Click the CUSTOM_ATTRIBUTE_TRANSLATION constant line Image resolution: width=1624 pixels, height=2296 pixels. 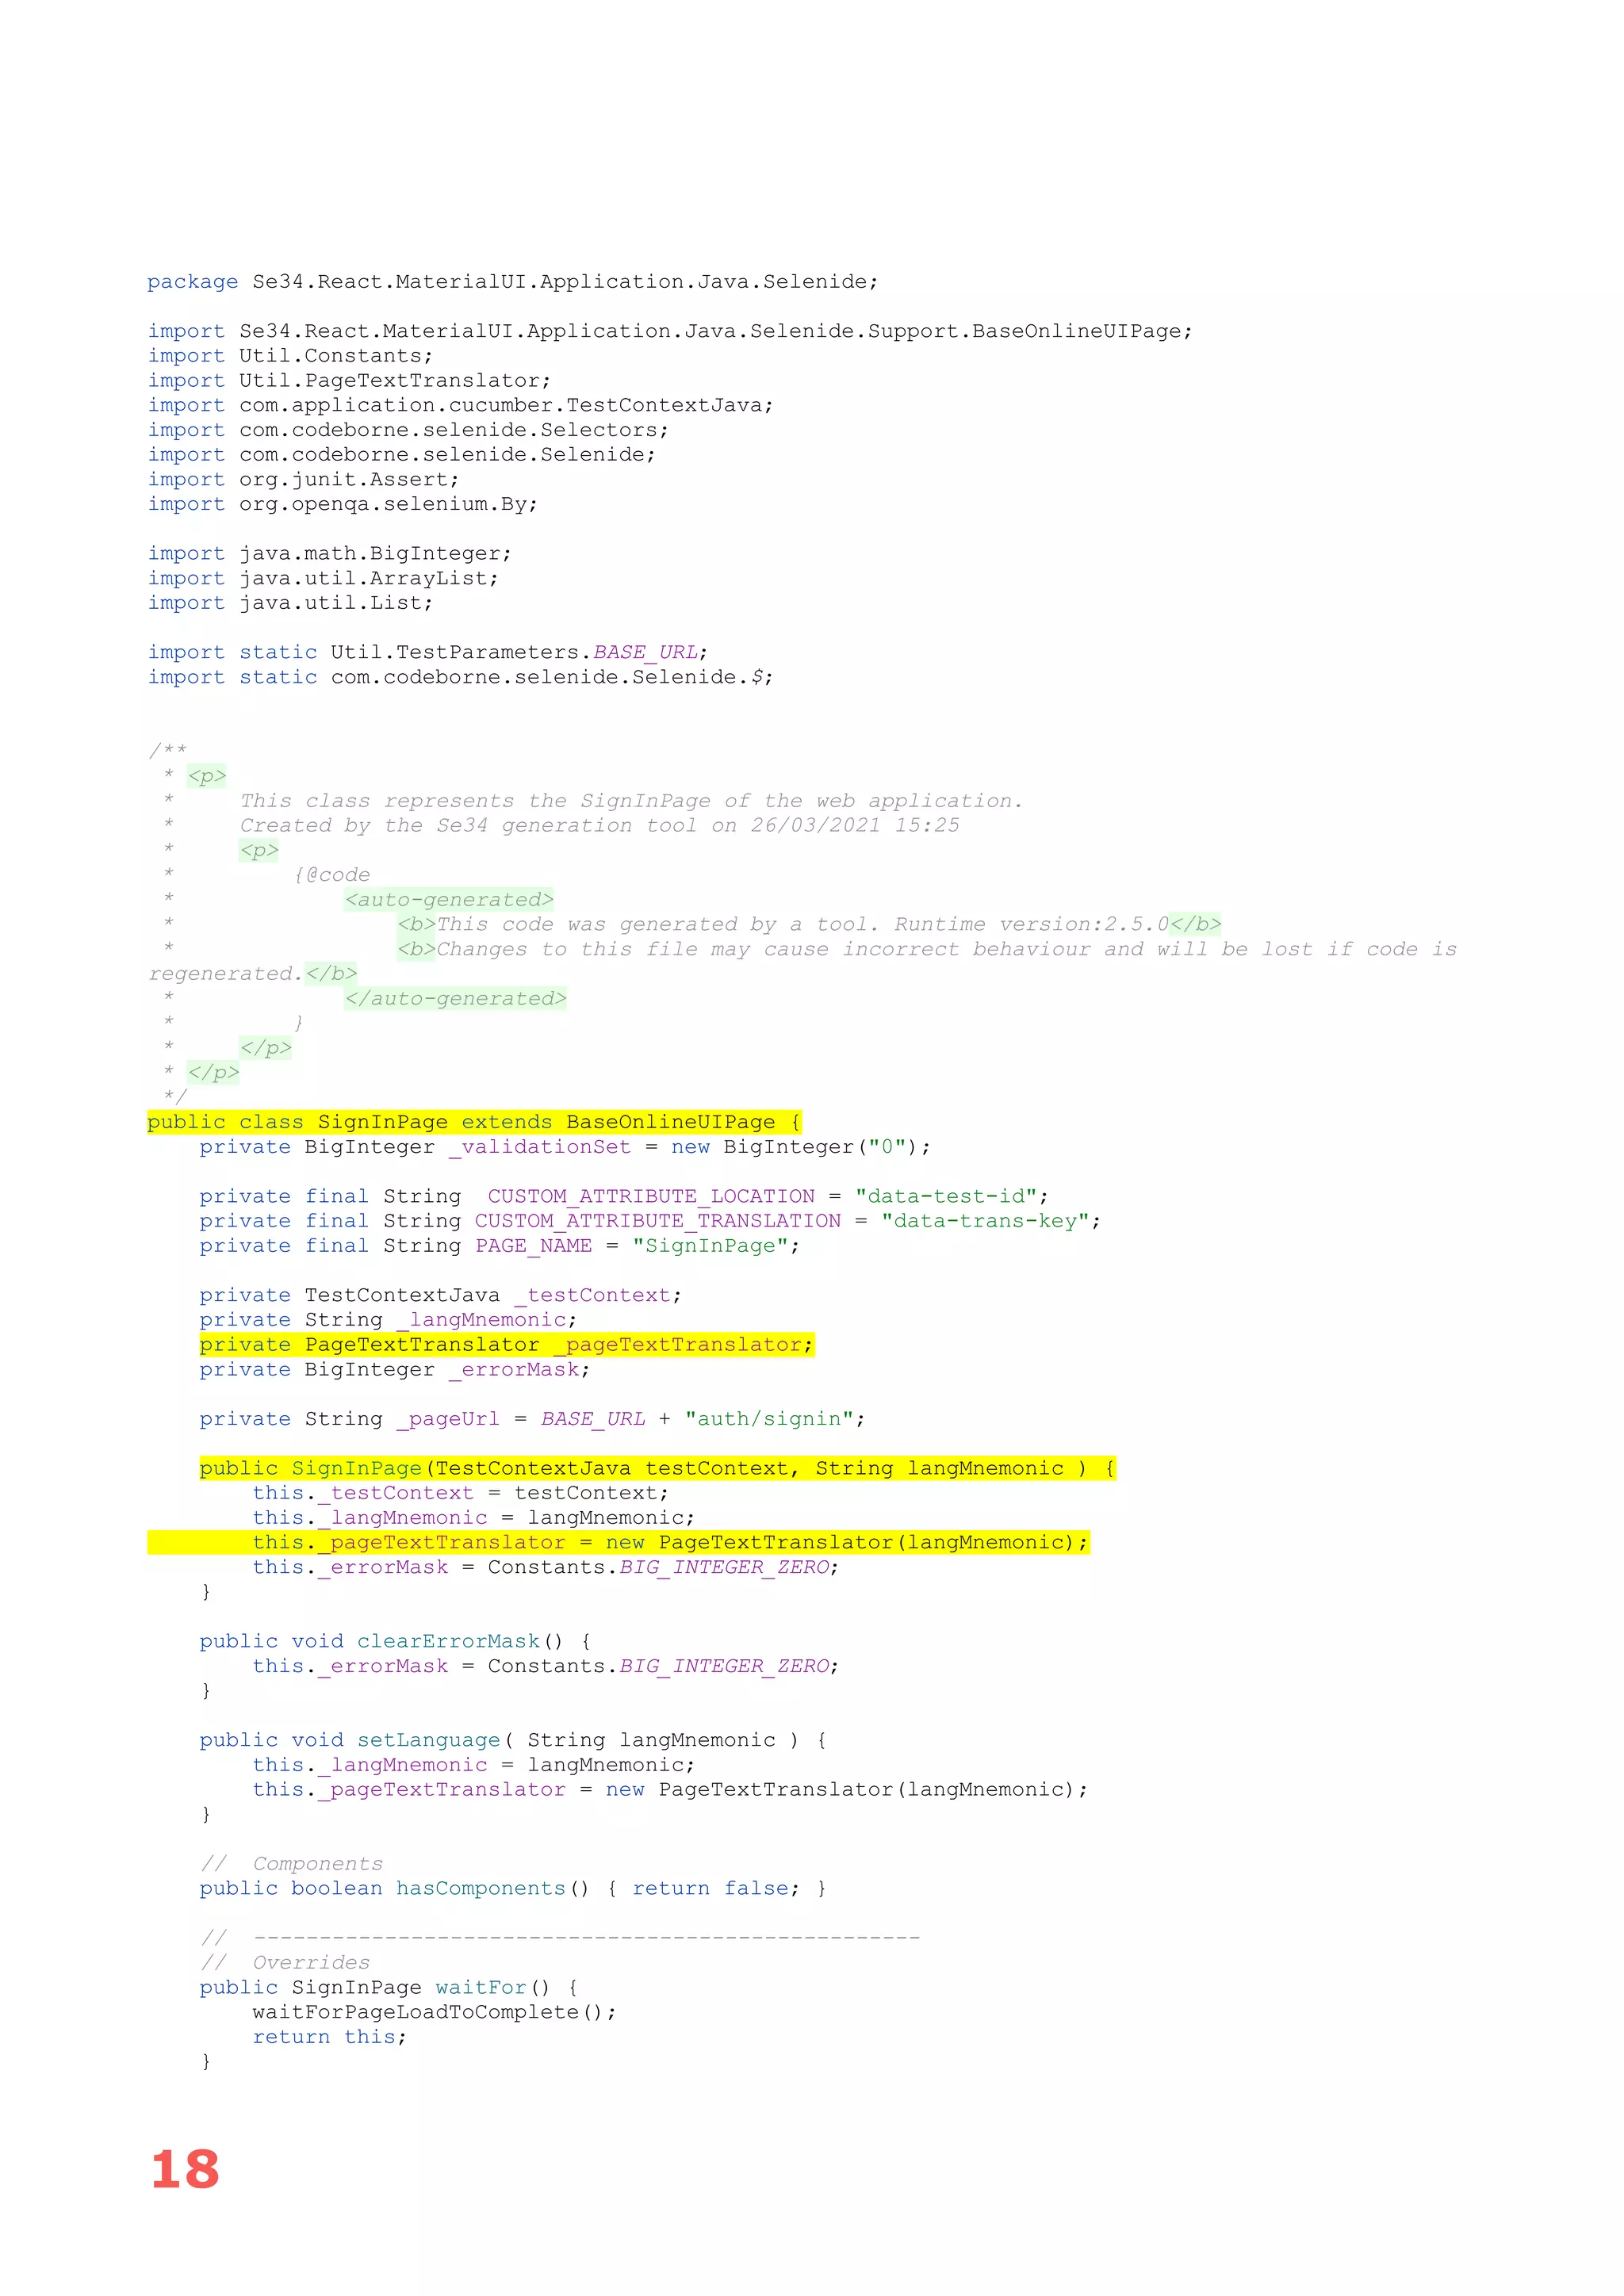click(x=650, y=1221)
